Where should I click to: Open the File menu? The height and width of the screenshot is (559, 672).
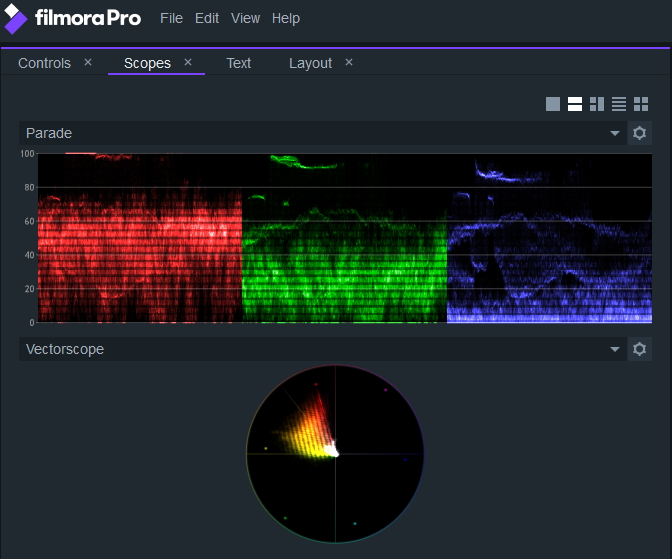point(171,18)
